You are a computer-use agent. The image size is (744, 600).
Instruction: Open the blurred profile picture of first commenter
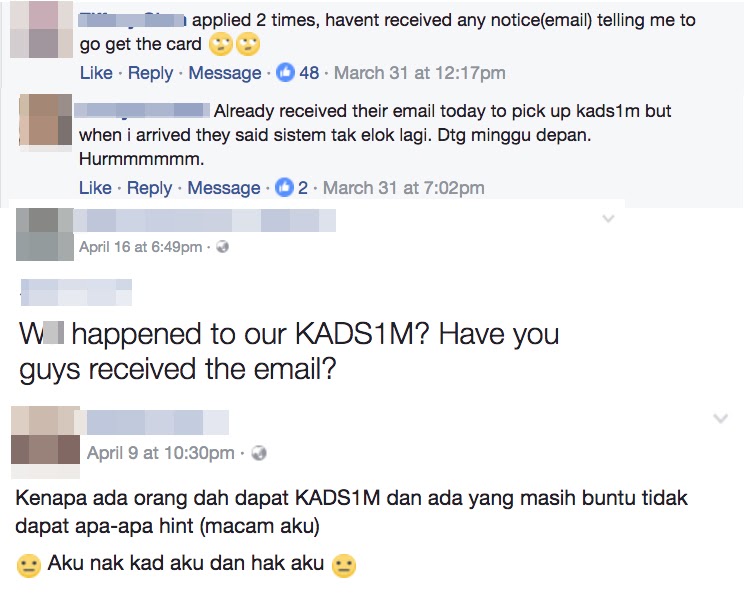click(41, 29)
